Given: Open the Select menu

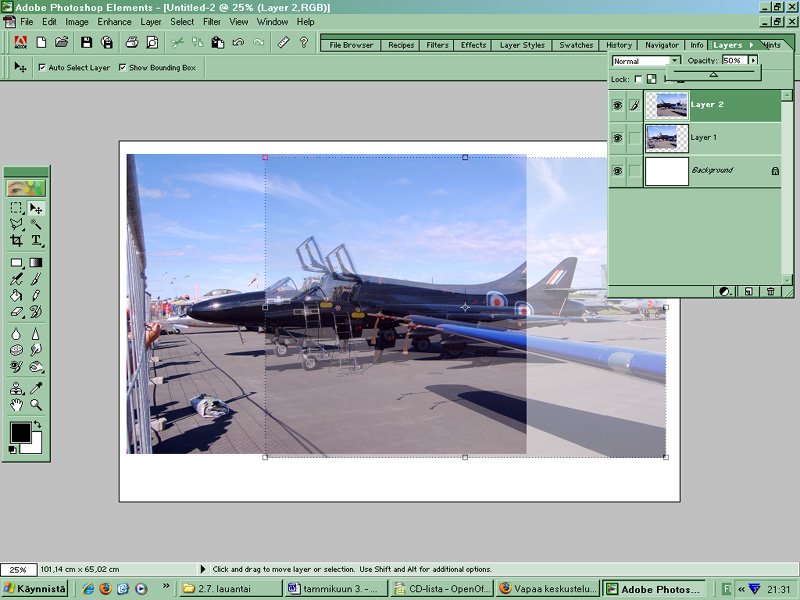Looking at the screenshot, I should 182,22.
